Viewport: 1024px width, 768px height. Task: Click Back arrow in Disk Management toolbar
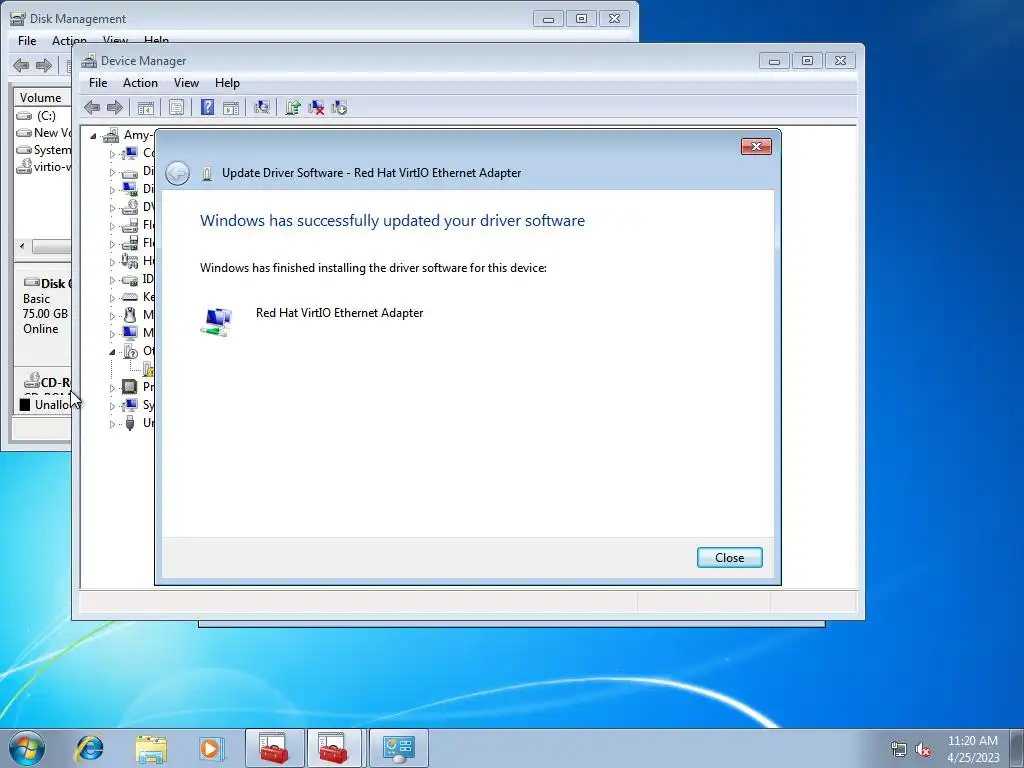click(21, 65)
